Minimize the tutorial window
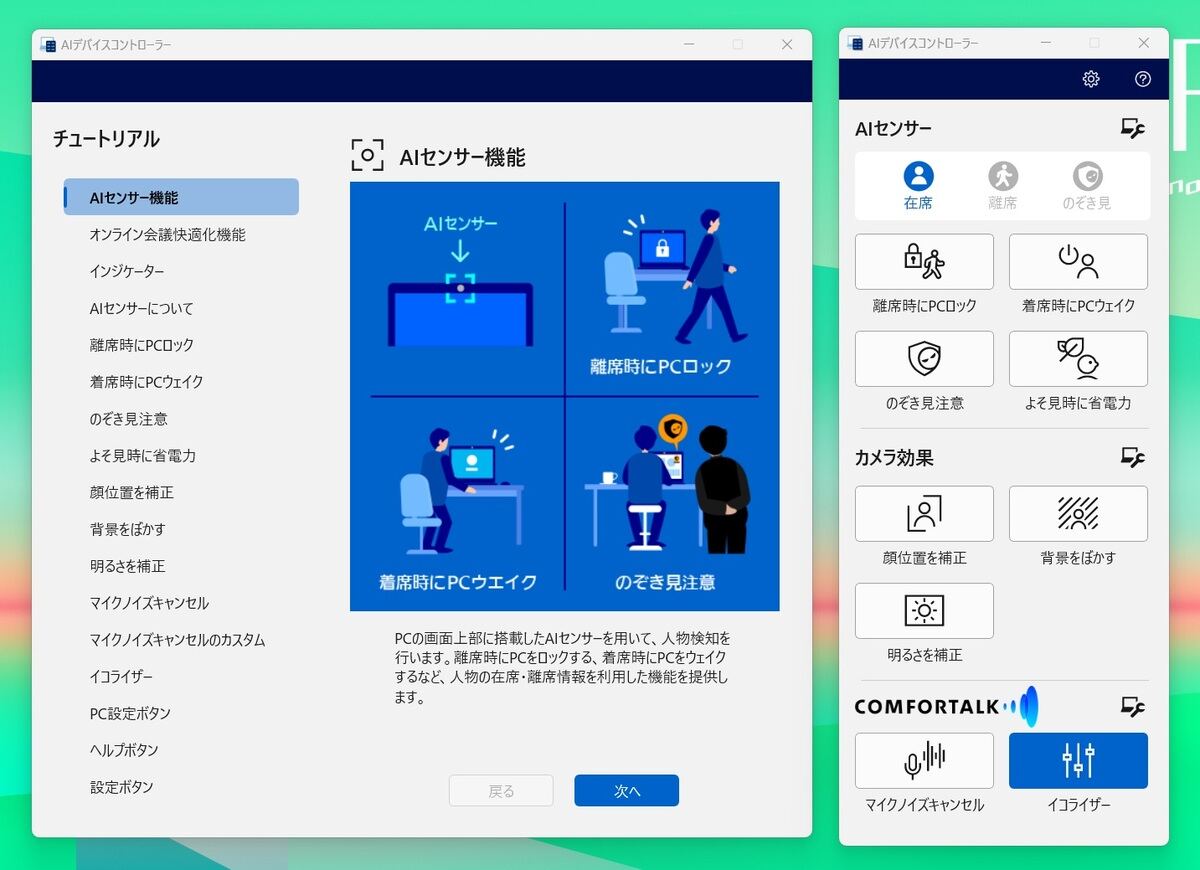The width and height of the screenshot is (1200, 870). (689, 44)
